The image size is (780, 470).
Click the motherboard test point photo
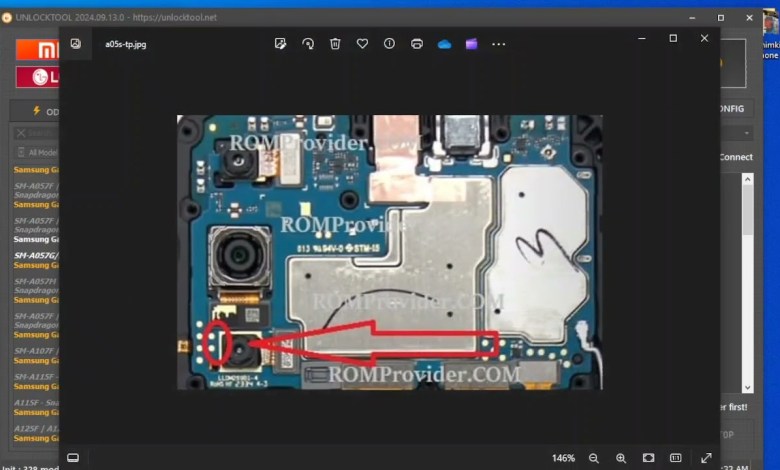[x=390, y=252]
